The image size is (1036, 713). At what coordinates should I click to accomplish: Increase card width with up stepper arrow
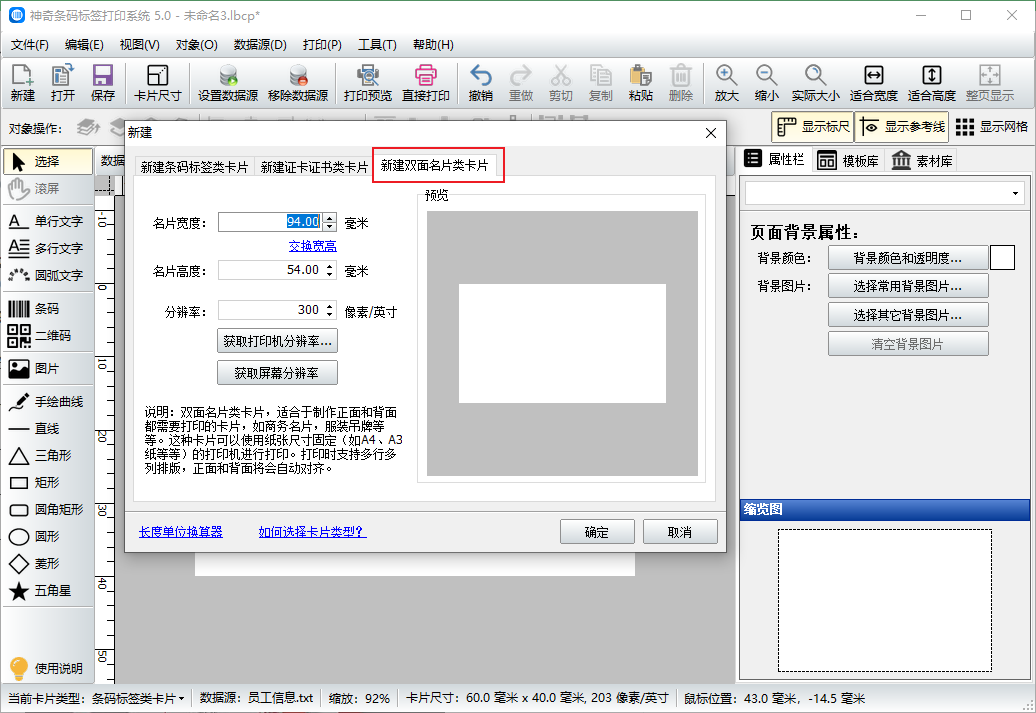(330, 217)
